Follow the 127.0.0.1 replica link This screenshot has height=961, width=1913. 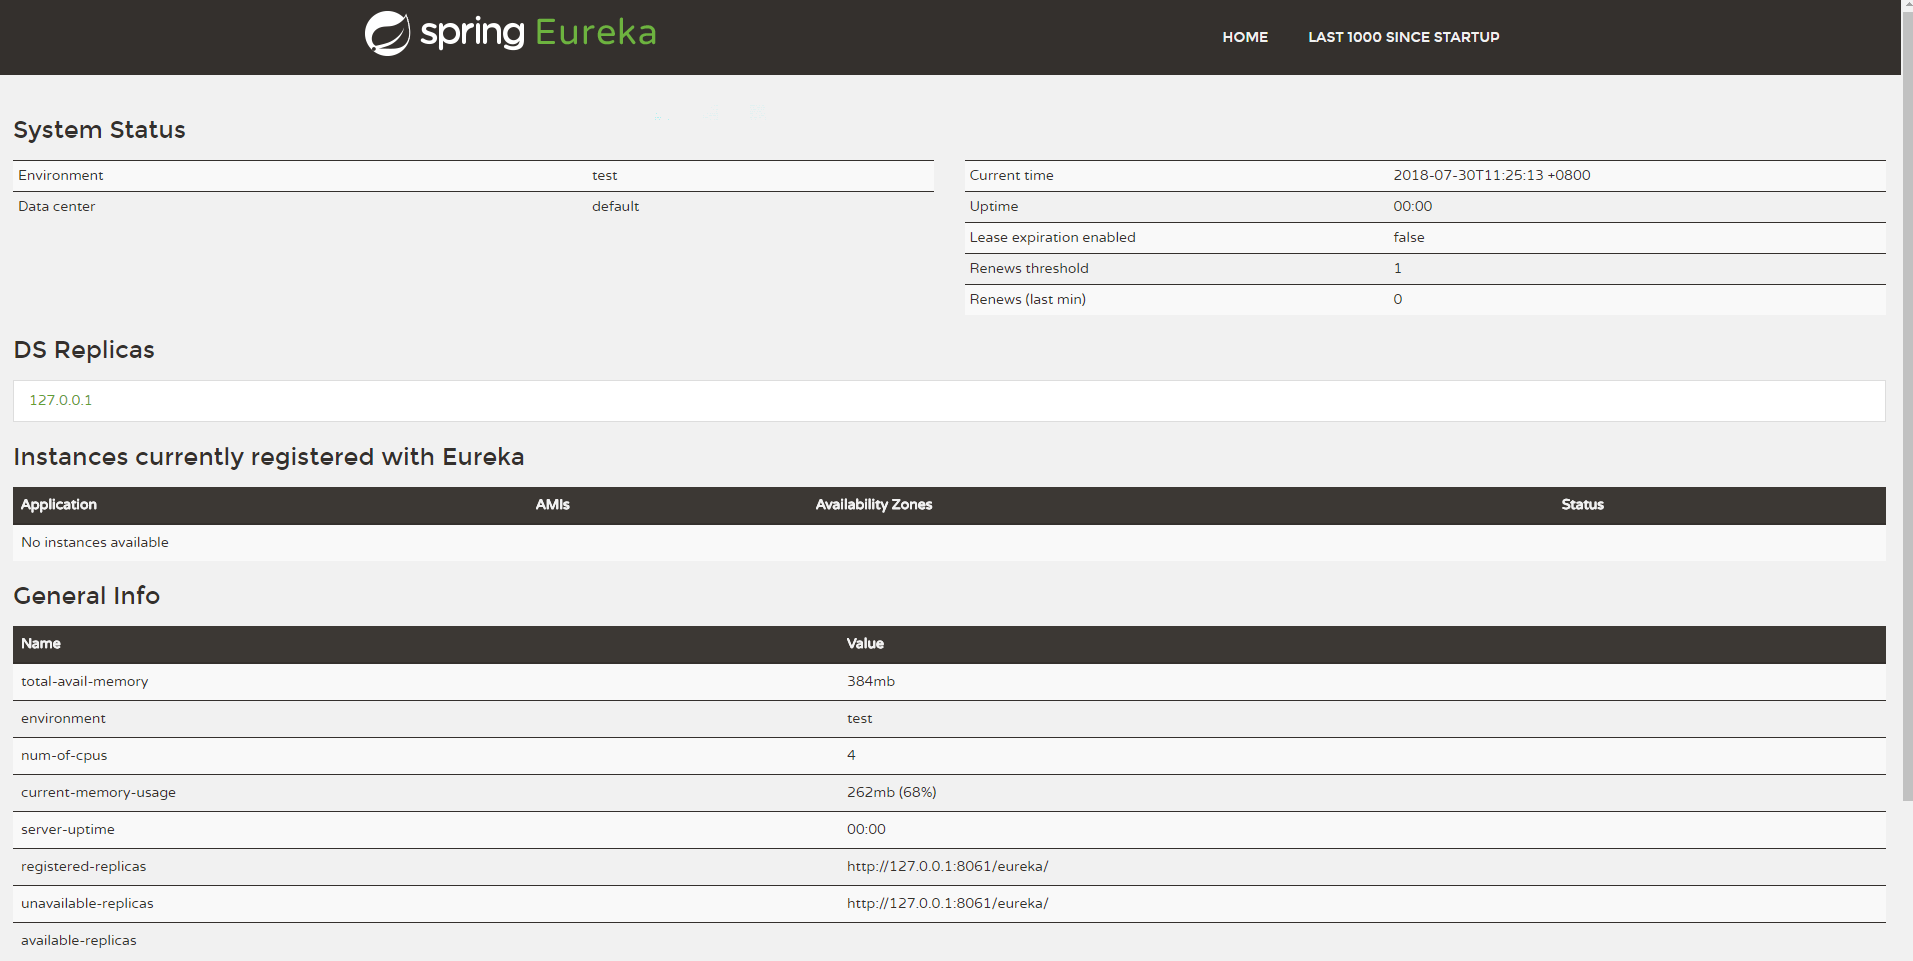click(x=61, y=400)
